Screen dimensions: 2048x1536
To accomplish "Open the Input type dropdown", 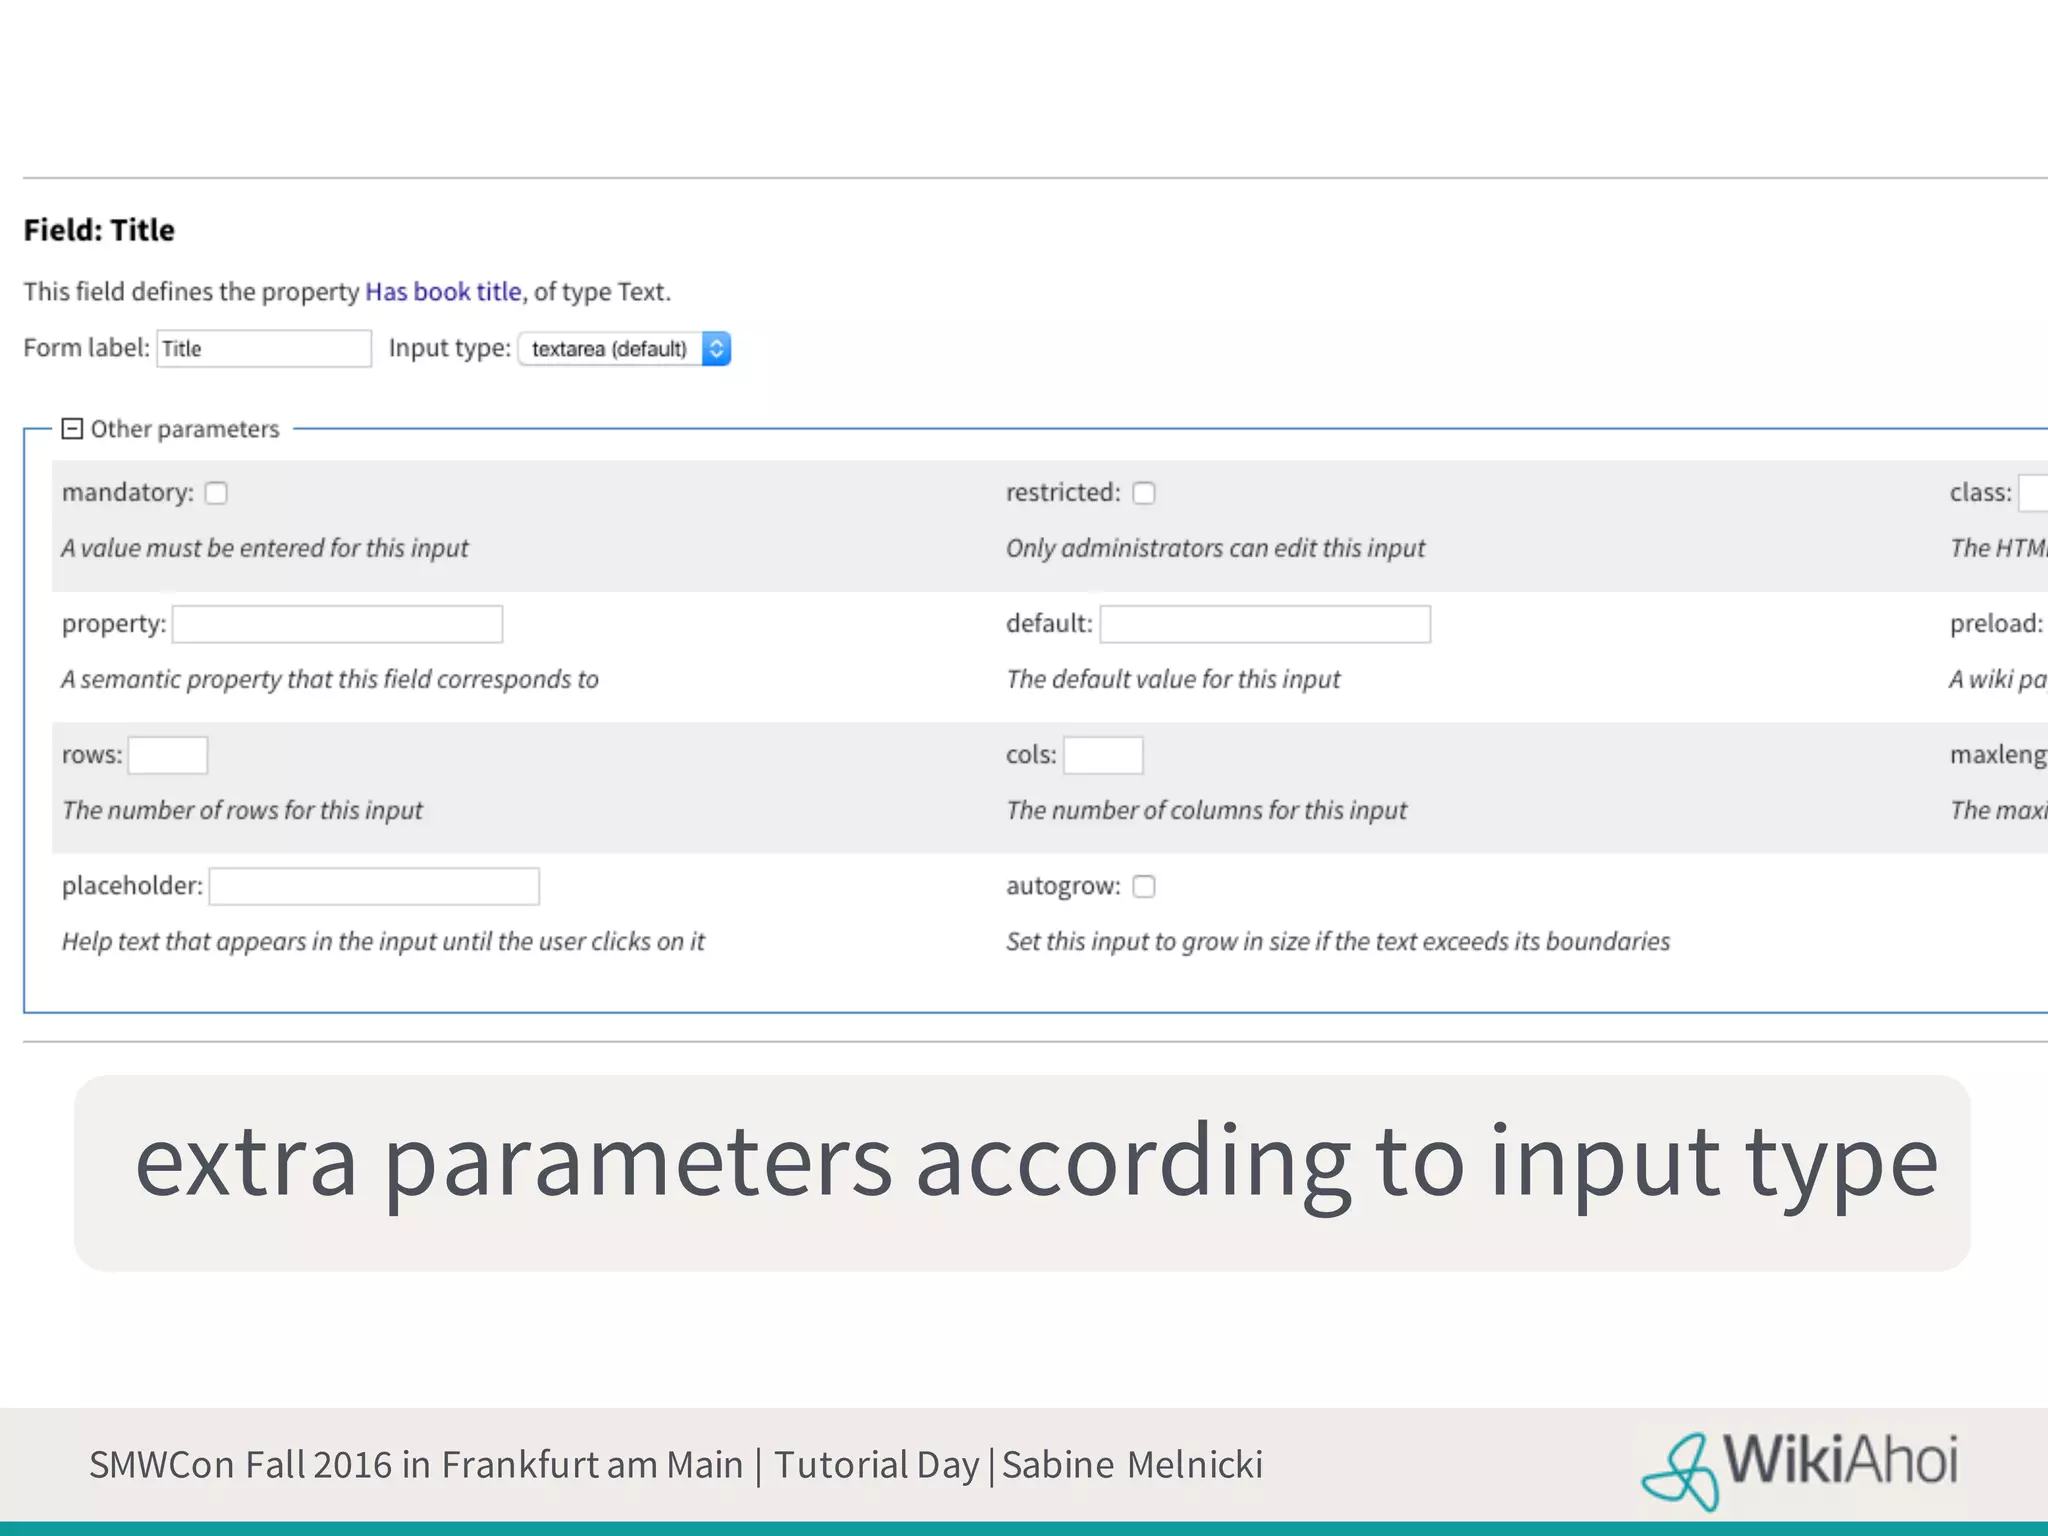I will point(625,349).
